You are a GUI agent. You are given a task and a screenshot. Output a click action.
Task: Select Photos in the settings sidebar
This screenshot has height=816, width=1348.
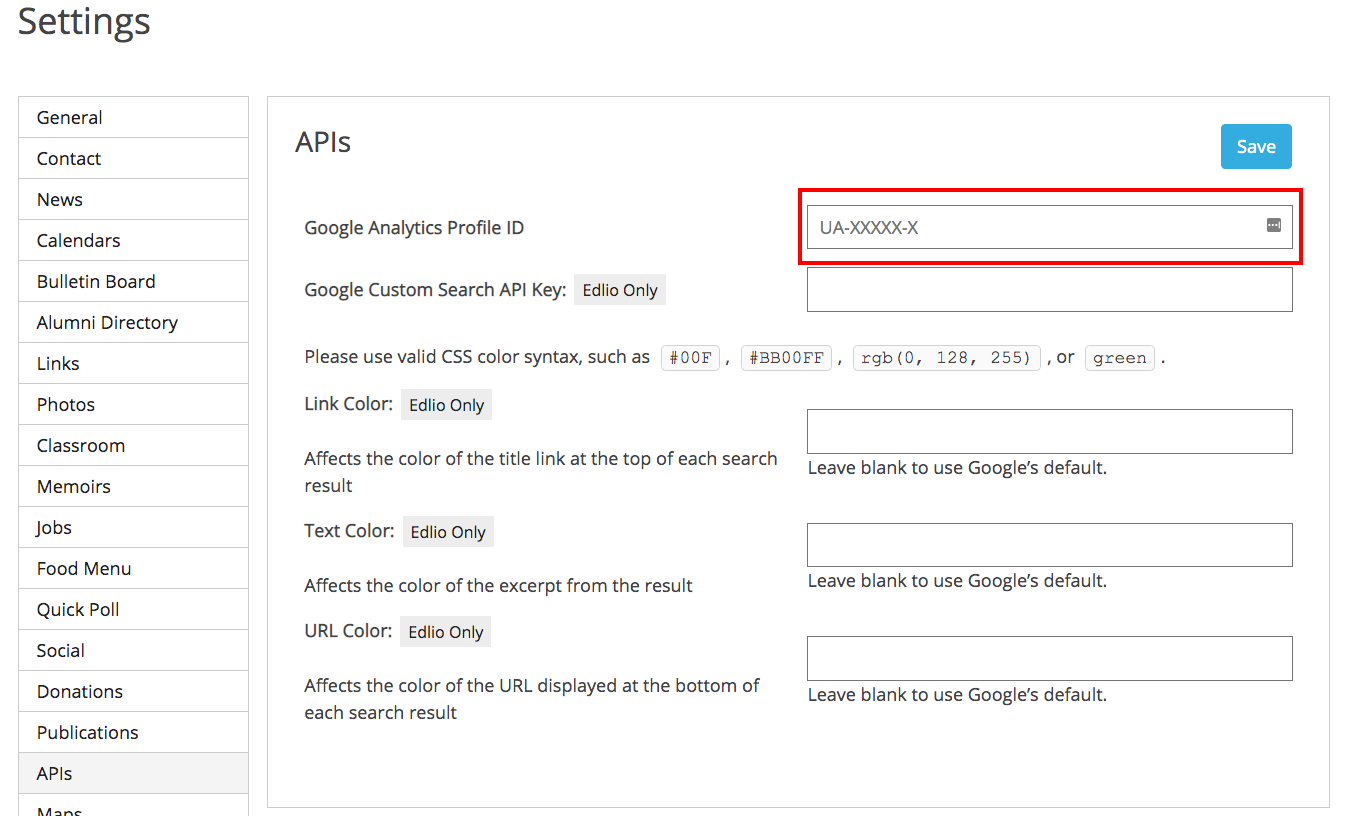133,405
